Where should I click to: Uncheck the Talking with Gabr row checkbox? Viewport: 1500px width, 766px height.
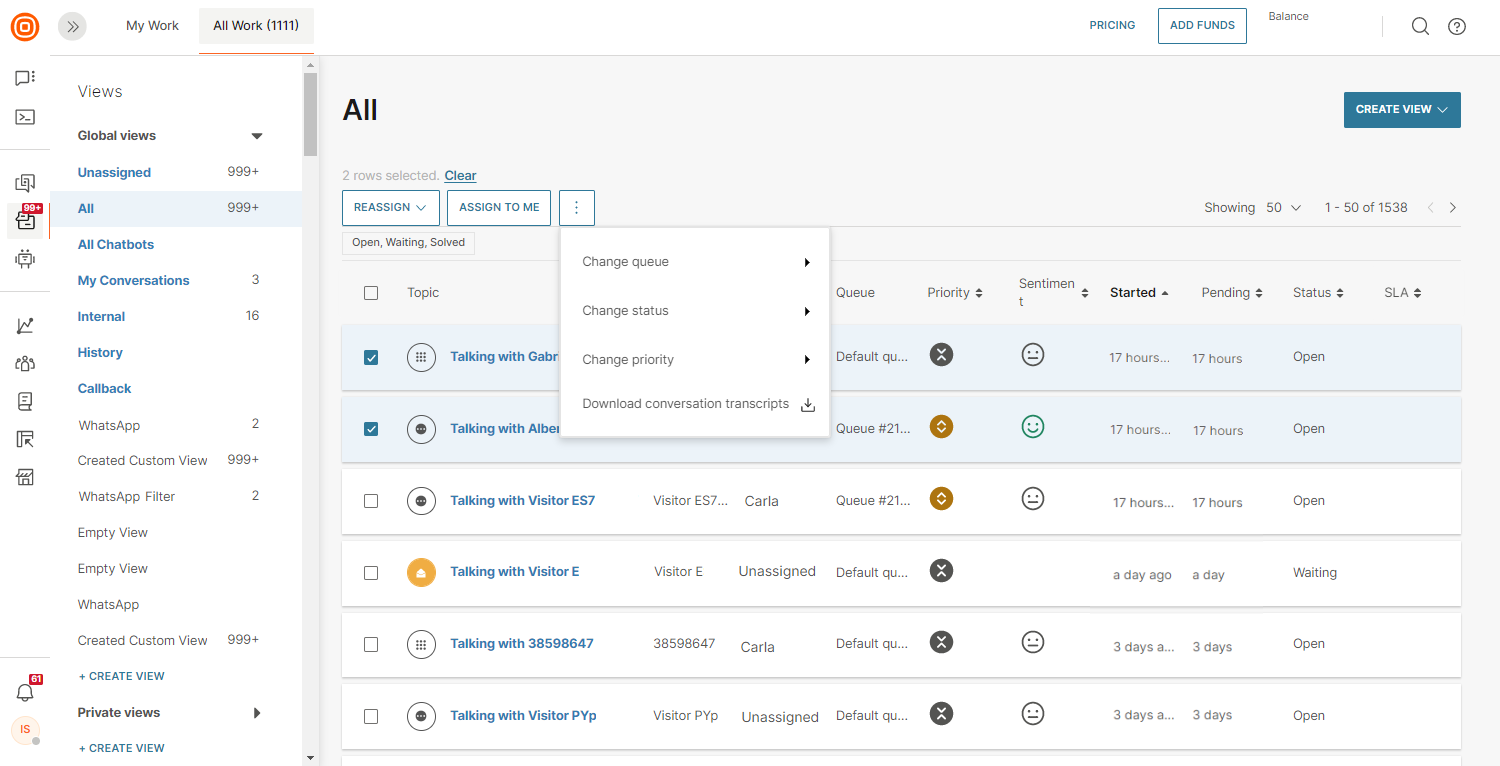[371, 357]
